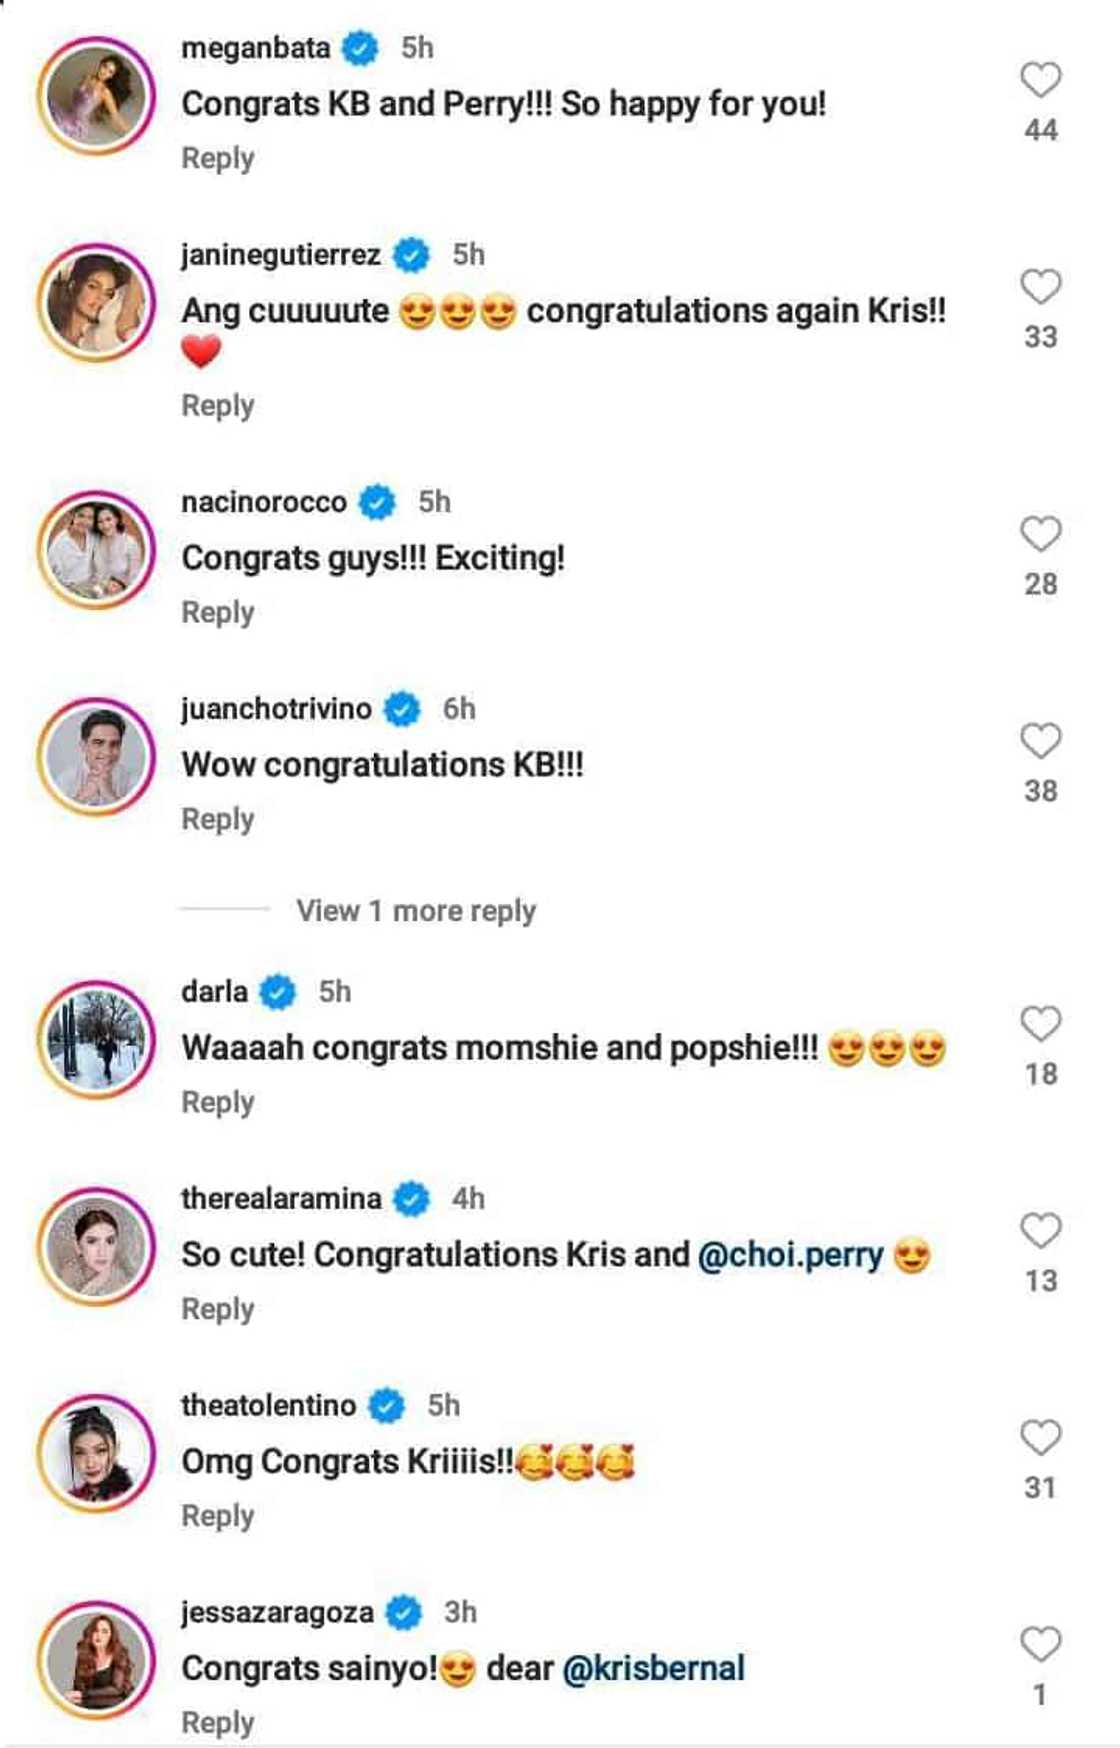Reply to meganbata's comment
This screenshot has width=1120, height=1748.
coord(217,159)
